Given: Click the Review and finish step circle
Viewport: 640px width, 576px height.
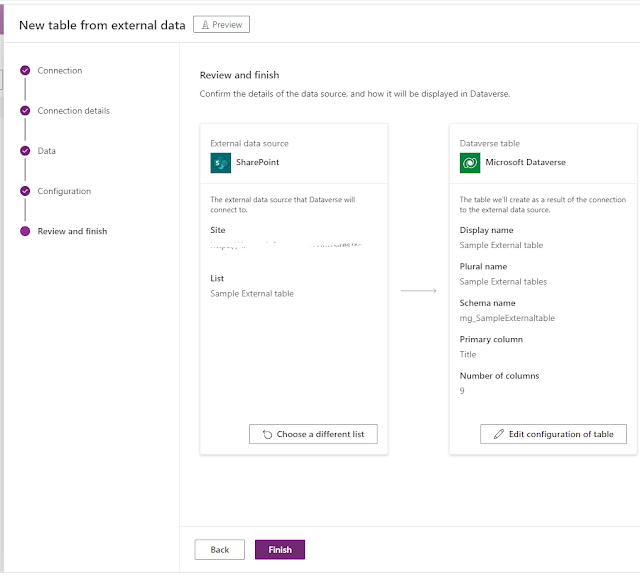Looking at the screenshot, I should click(25, 231).
